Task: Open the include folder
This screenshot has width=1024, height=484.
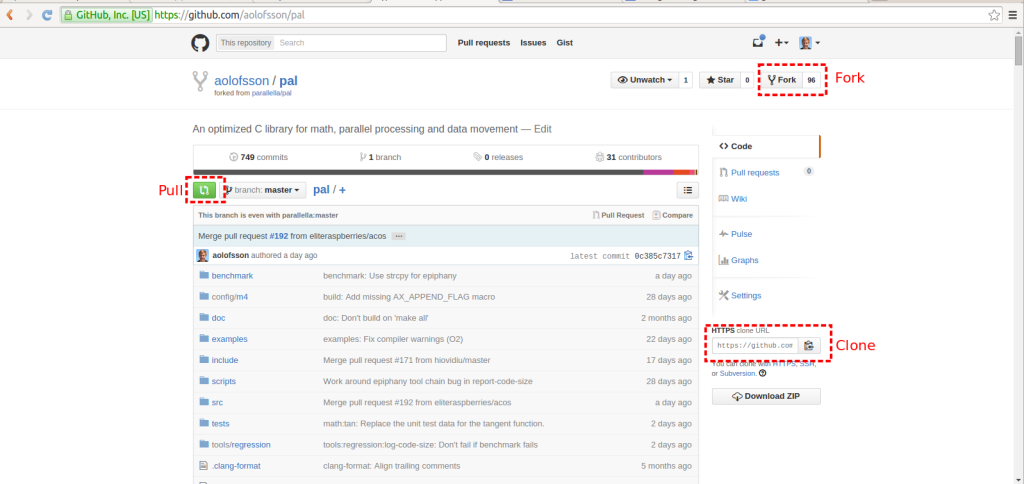Action: point(225,360)
